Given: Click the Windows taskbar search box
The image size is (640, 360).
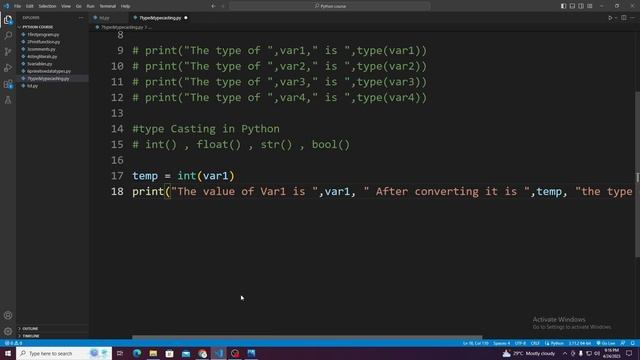Looking at the screenshot, I should pyautogui.click(x=64, y=353).
